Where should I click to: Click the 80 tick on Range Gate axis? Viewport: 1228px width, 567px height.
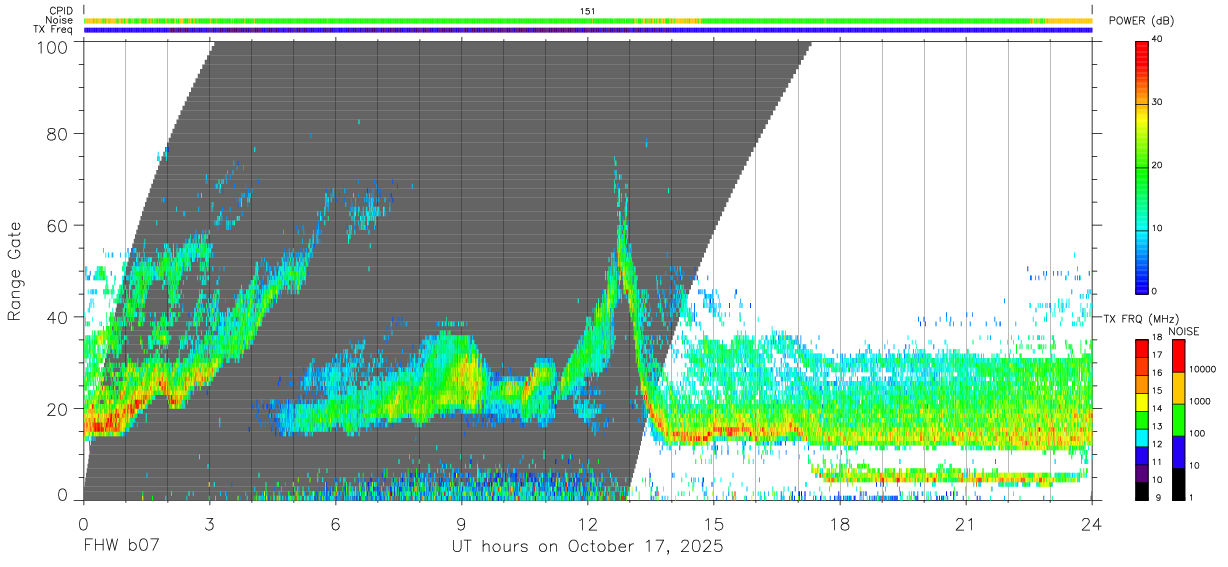point(59,134)
